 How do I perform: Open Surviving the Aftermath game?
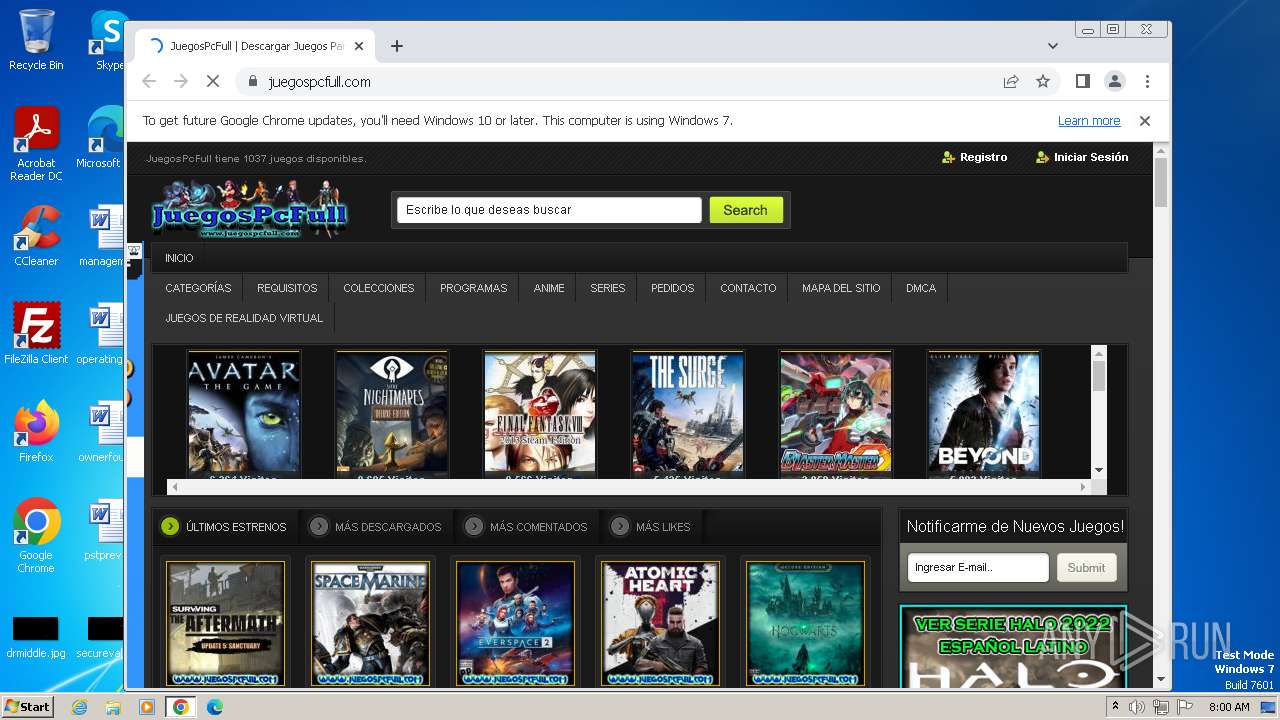tap(225, 622)
